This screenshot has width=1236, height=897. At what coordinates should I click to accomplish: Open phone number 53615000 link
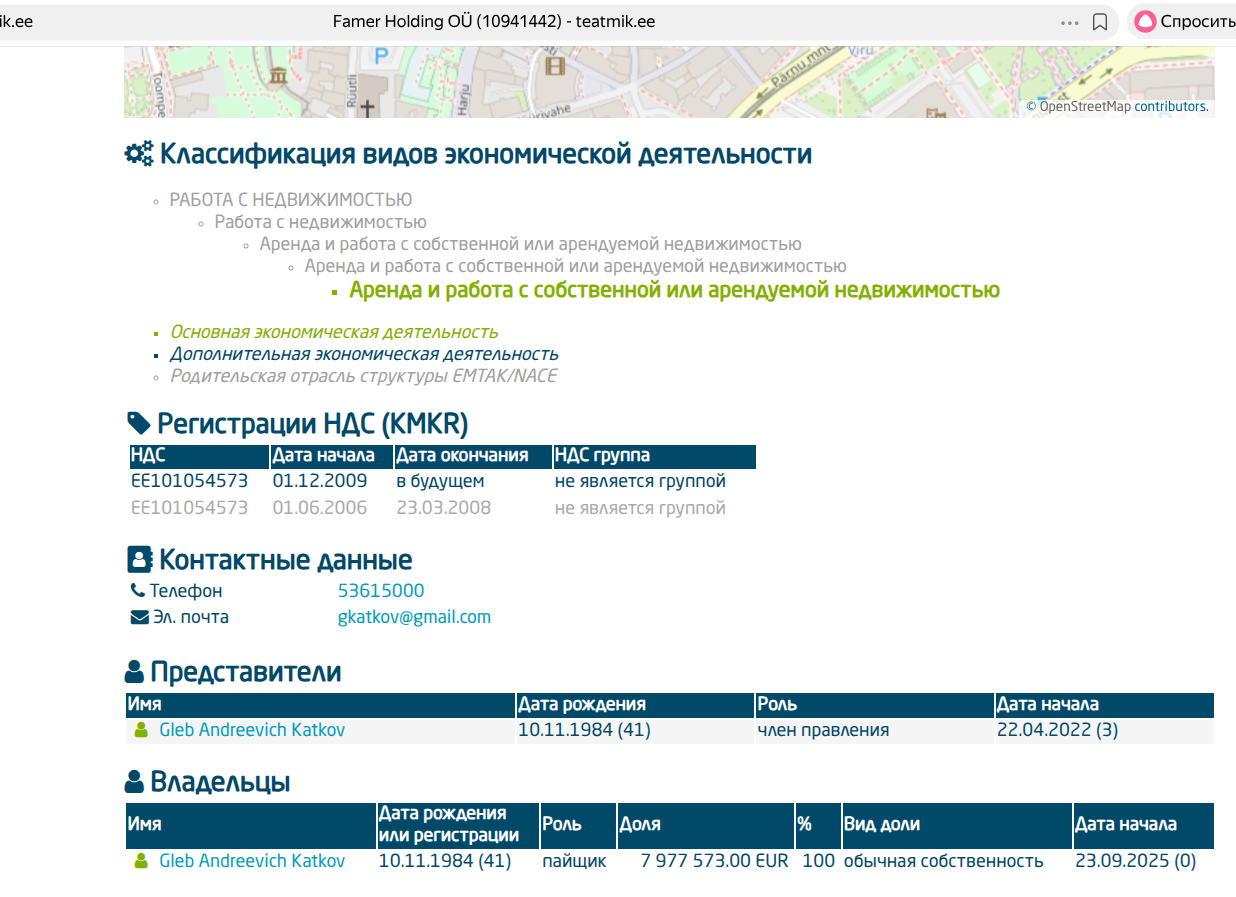point(380,591)
